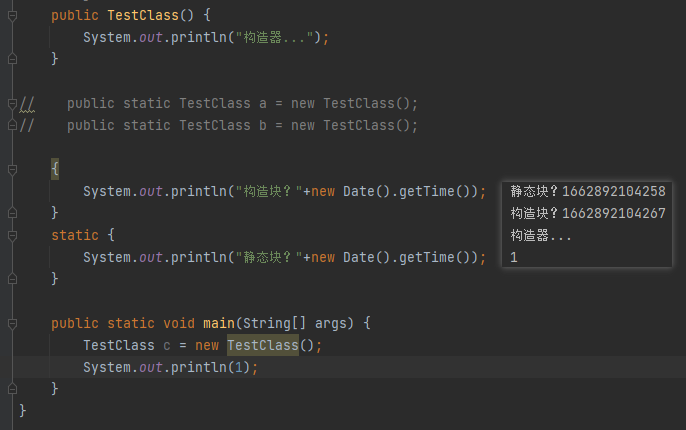Collapse the main method fold marker
686x430 pixels.
tap(12, 323)
